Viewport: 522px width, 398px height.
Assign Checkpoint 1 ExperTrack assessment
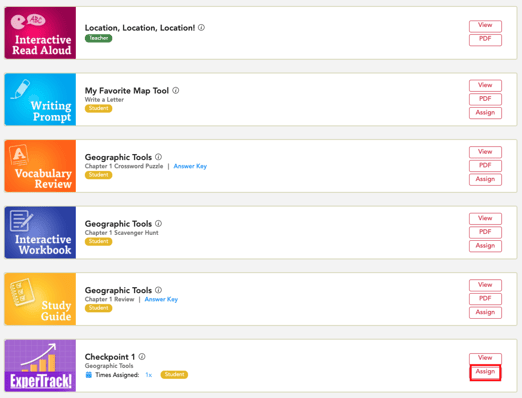[x=485, y=372]
